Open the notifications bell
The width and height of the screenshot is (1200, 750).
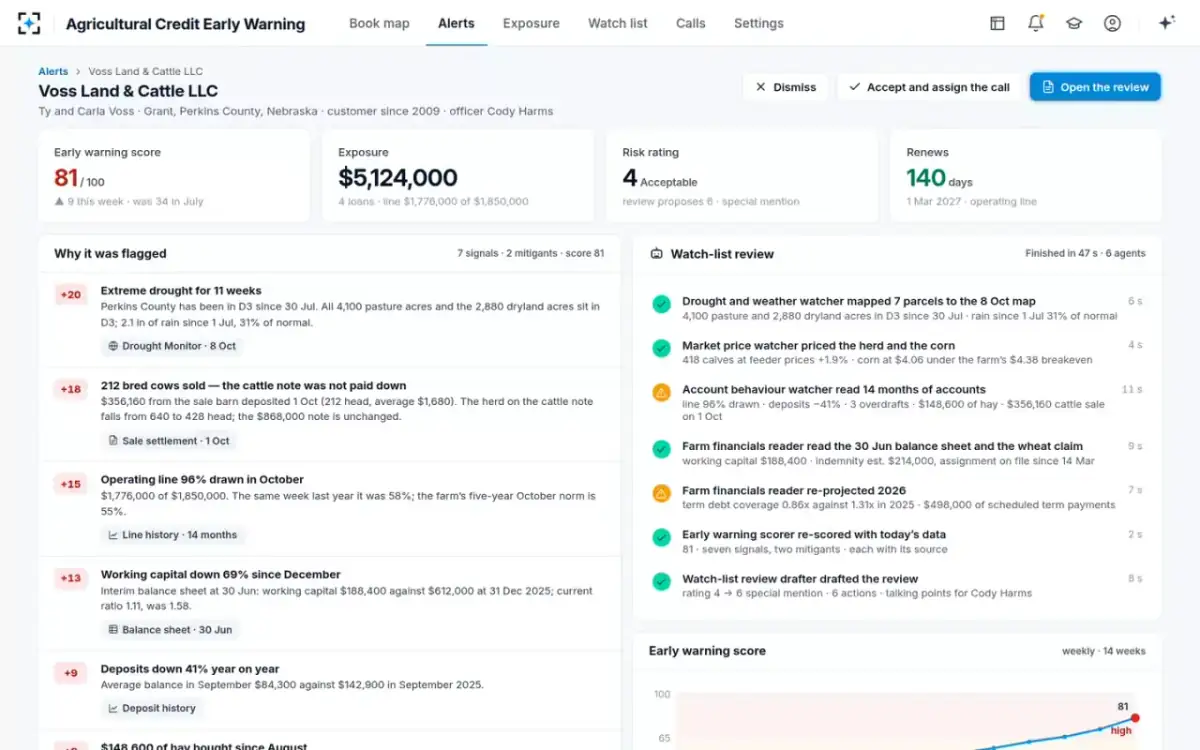(x=1036, y=23)
